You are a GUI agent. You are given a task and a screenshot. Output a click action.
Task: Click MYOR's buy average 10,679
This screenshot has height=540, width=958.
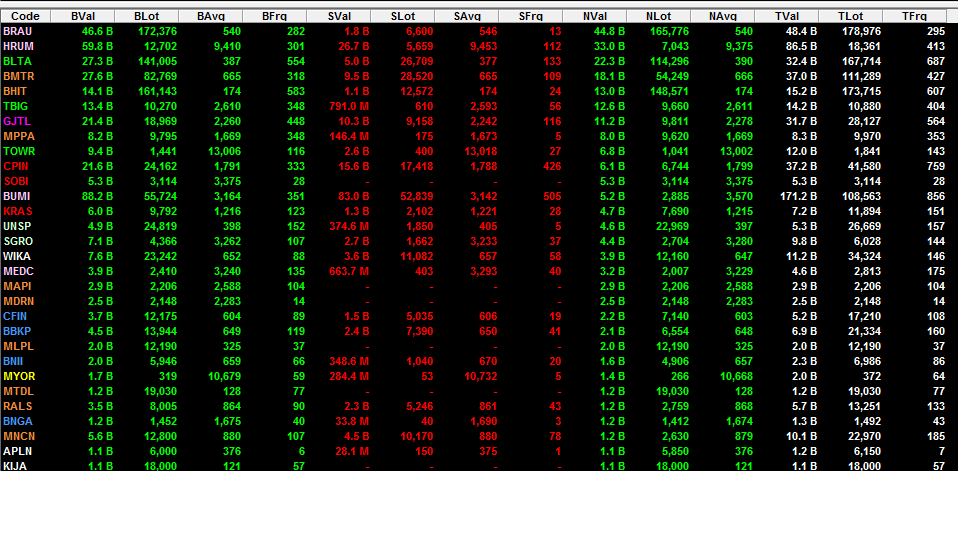(x=224, y=376)
